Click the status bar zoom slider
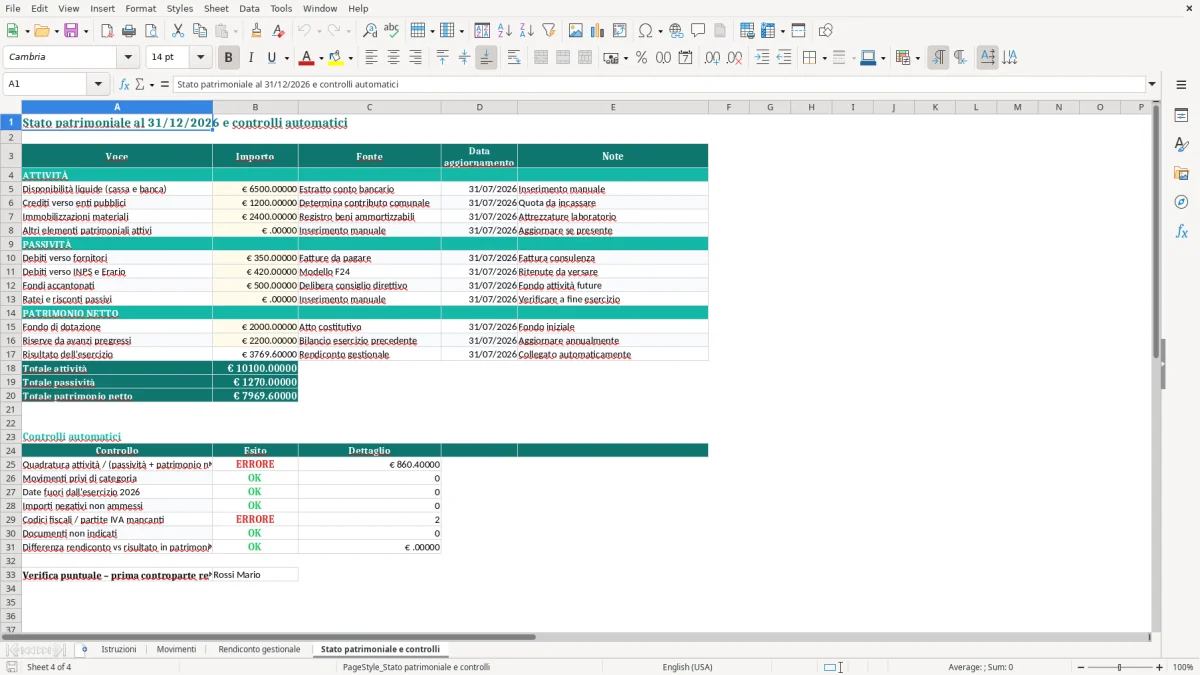Viewport: 1200px width, 675px height. (x=1119, y=667)
